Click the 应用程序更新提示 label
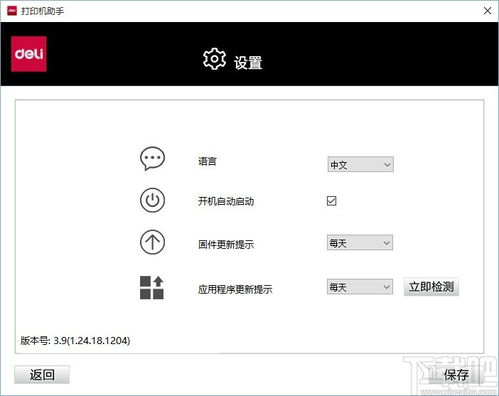 click(x=235, y=289)
